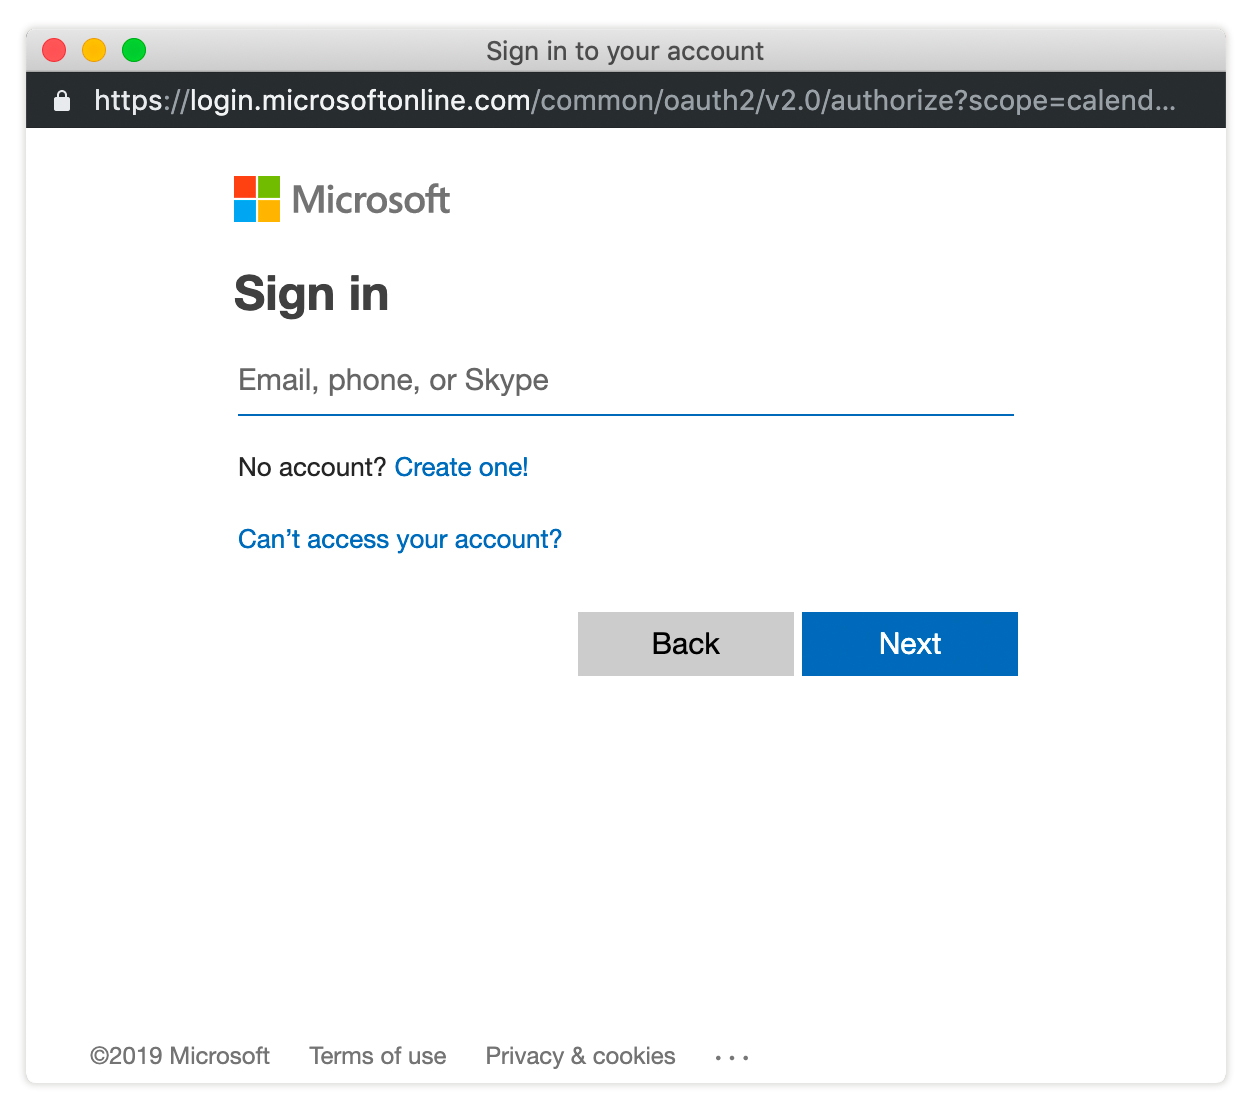
Task: Click the login.microsoftonline.com domain in URL
Action: [360, 101]
